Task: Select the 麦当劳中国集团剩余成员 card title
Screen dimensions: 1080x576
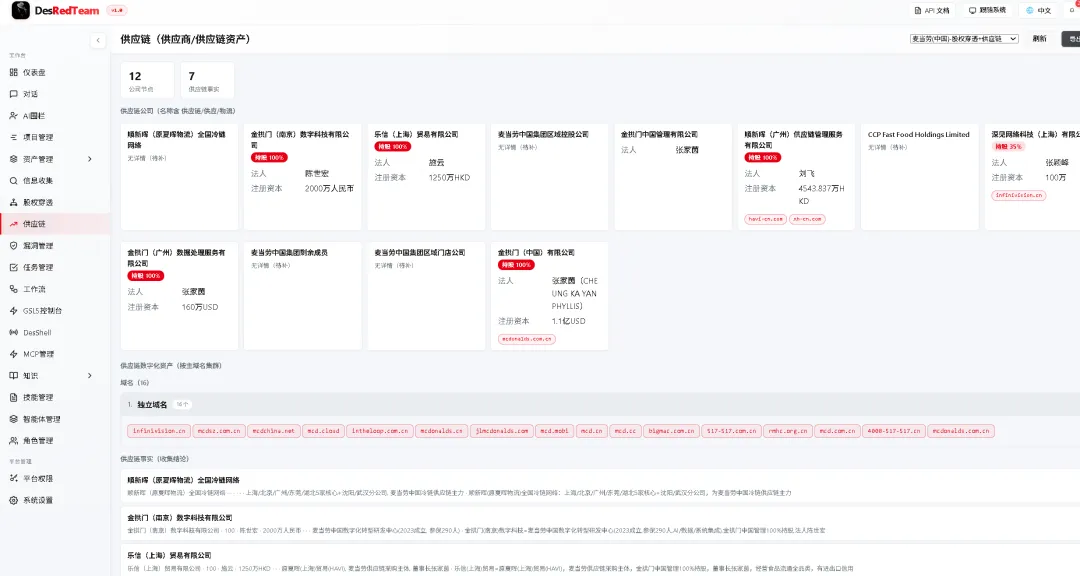Action: [x=289, y=252]
